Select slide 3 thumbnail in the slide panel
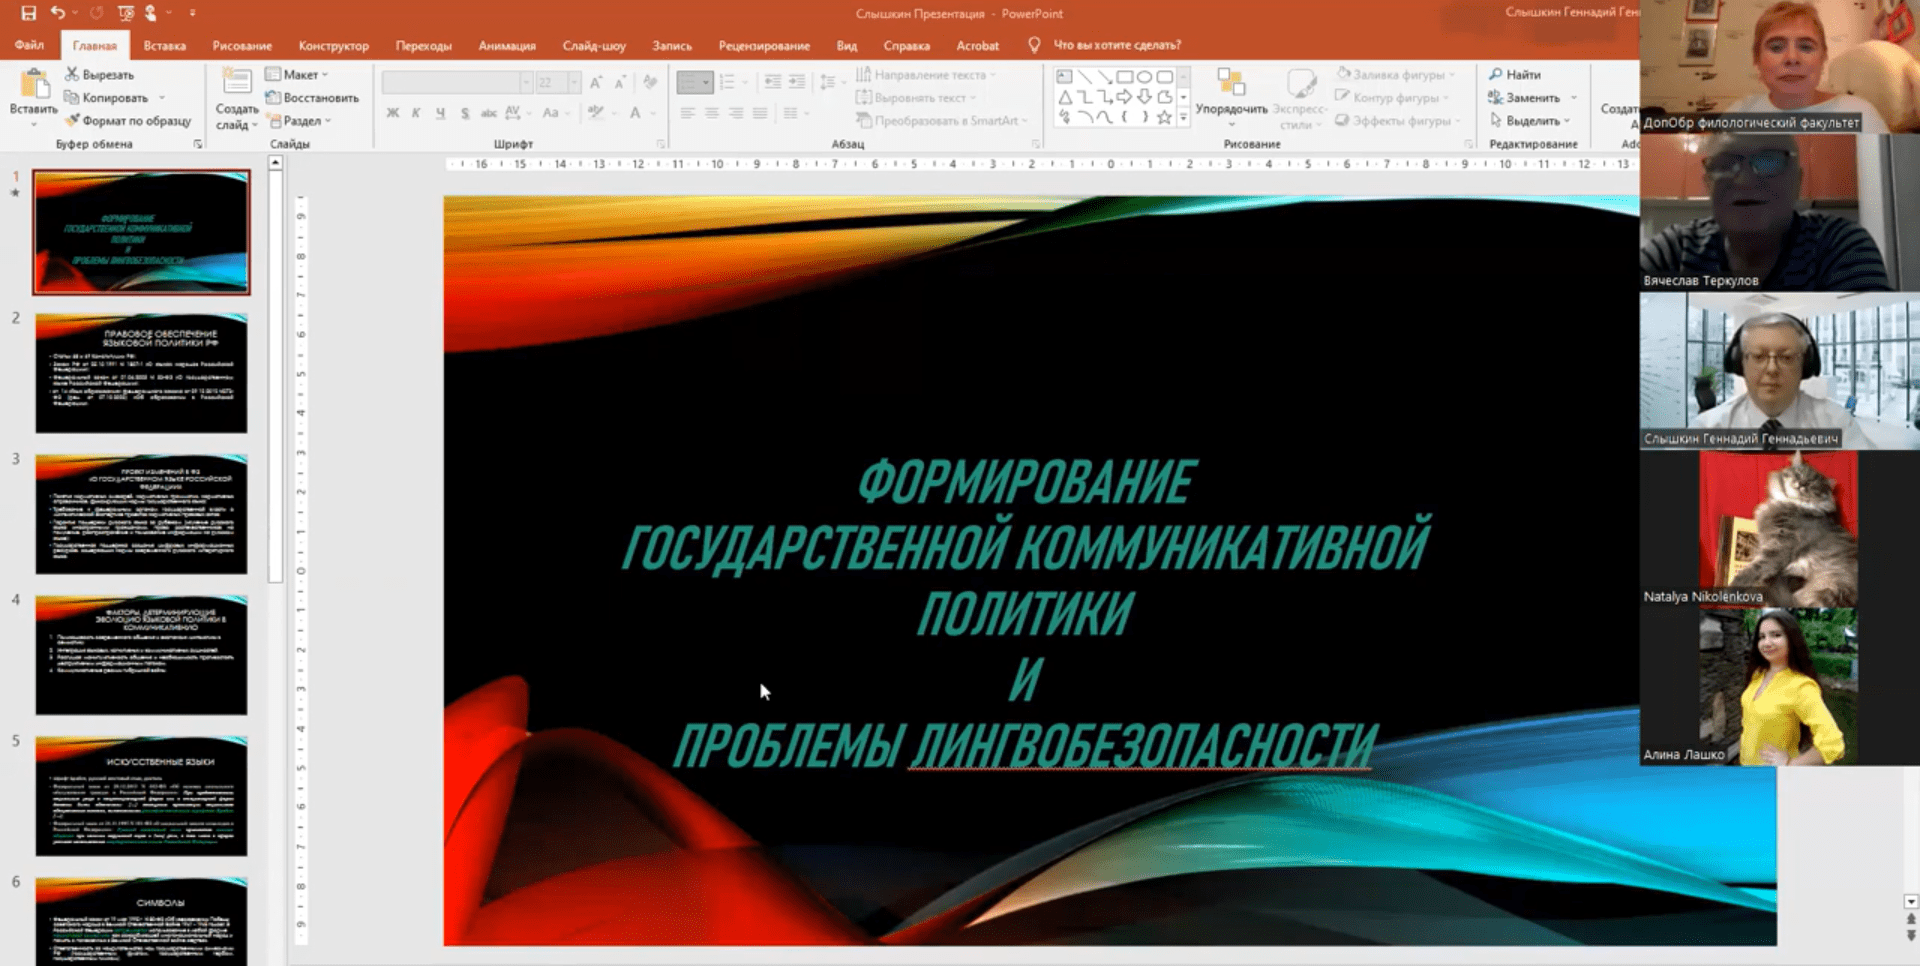Image resolution: width=1920 pixels, height=966 pixels. pyautogui.click(x=140, y=514)
